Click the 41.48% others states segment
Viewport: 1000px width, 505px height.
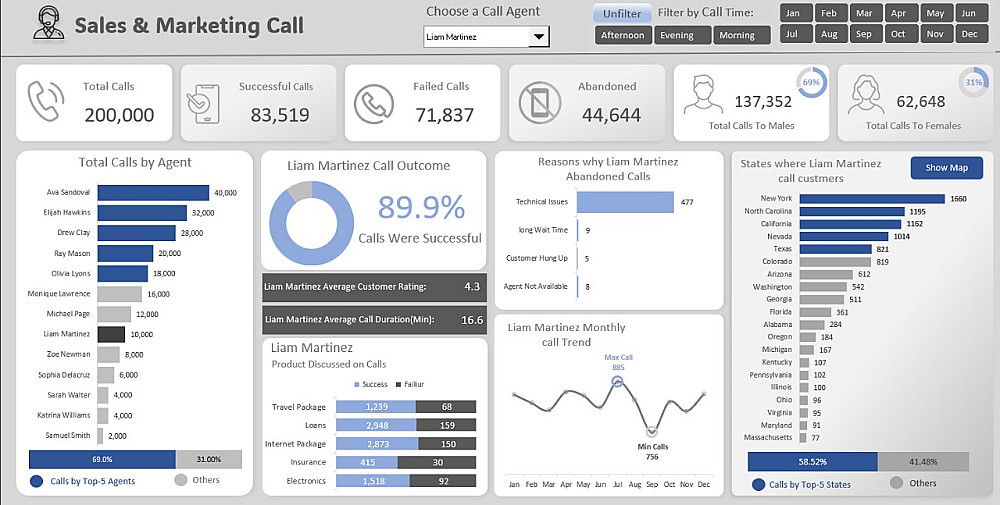923,462
